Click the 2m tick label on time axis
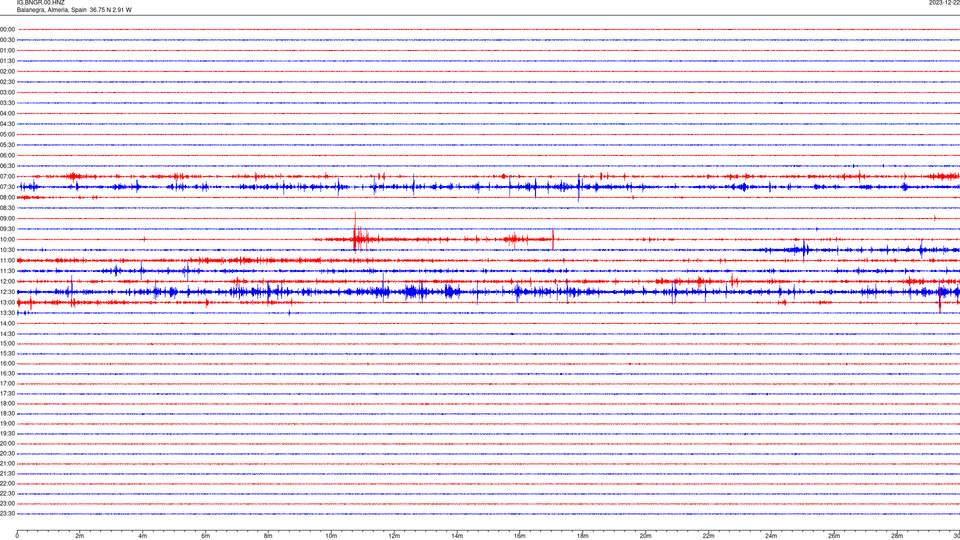This screenshot has height=540, width=960. 80,536
